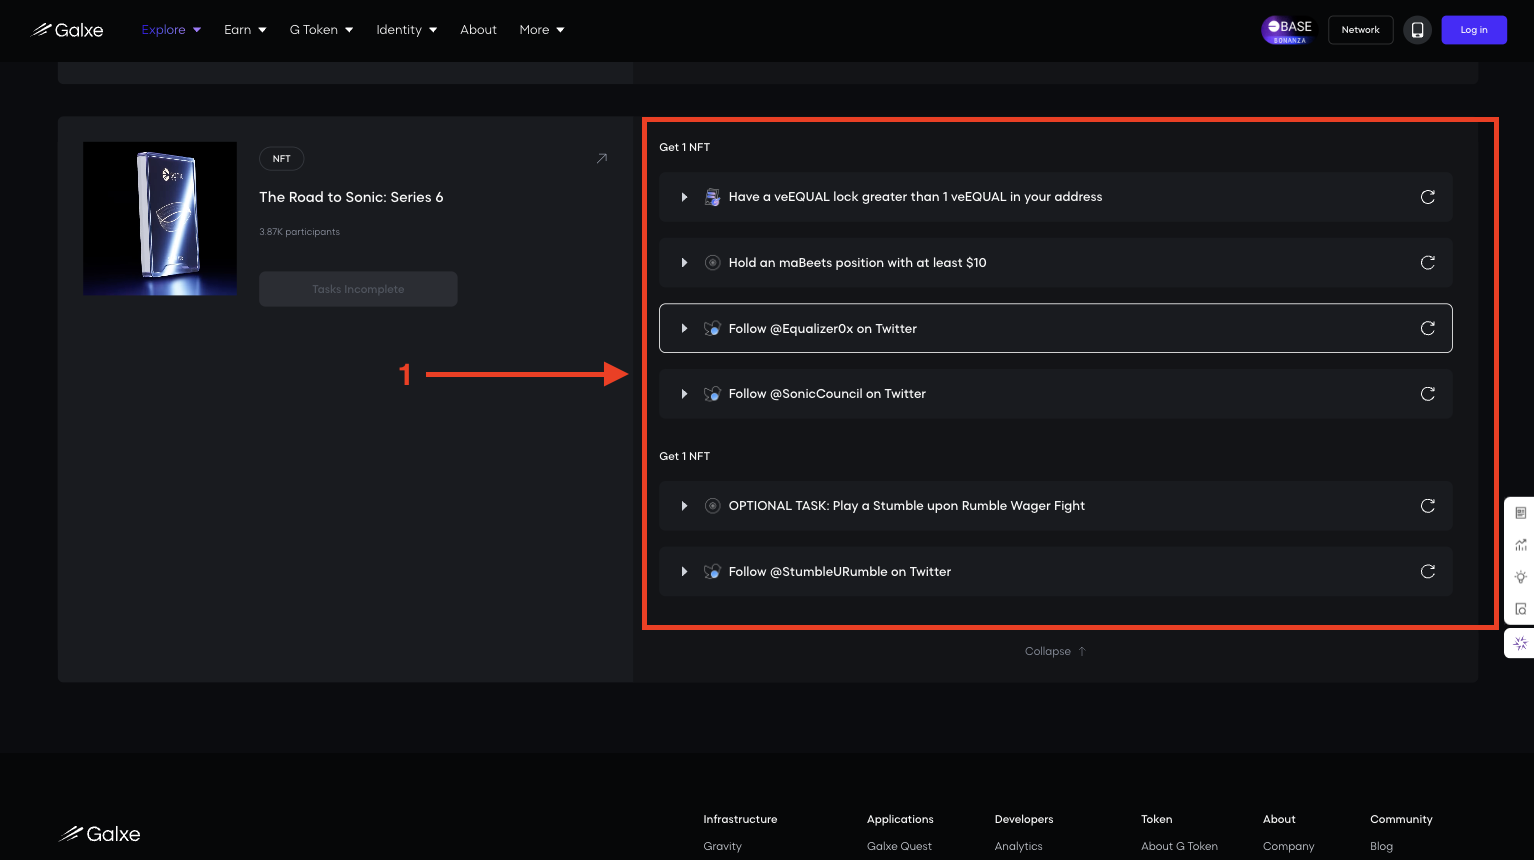Click the BASE BONANZA badge
The image size is (1534, 860).
1288,29
